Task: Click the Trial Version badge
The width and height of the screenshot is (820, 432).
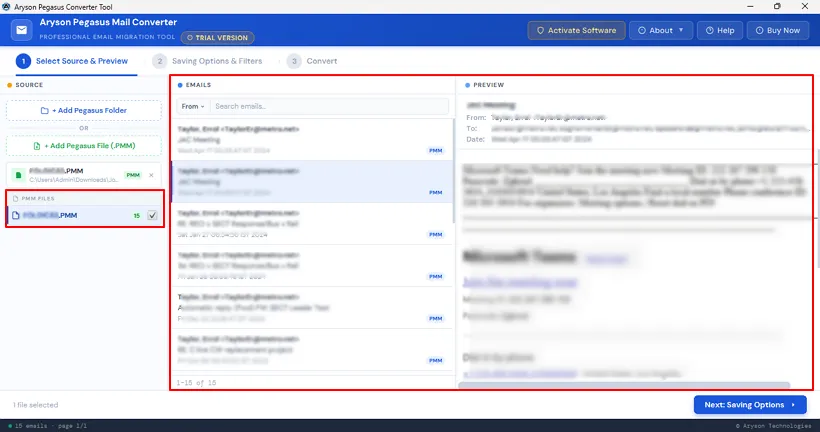Action: (218, 38)
